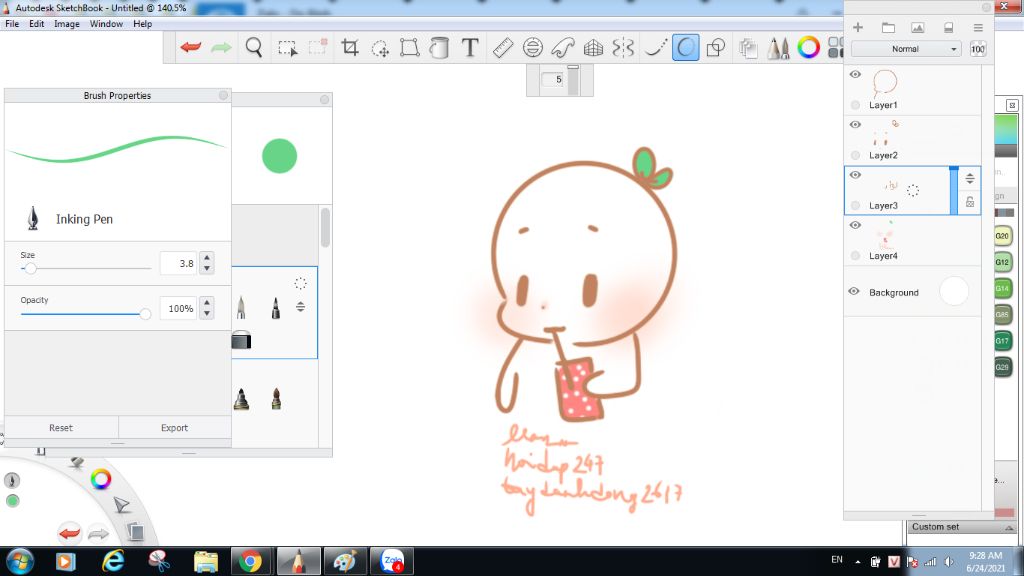
Task: Click the Opacity slider handle
Action: tap(145, 314)
